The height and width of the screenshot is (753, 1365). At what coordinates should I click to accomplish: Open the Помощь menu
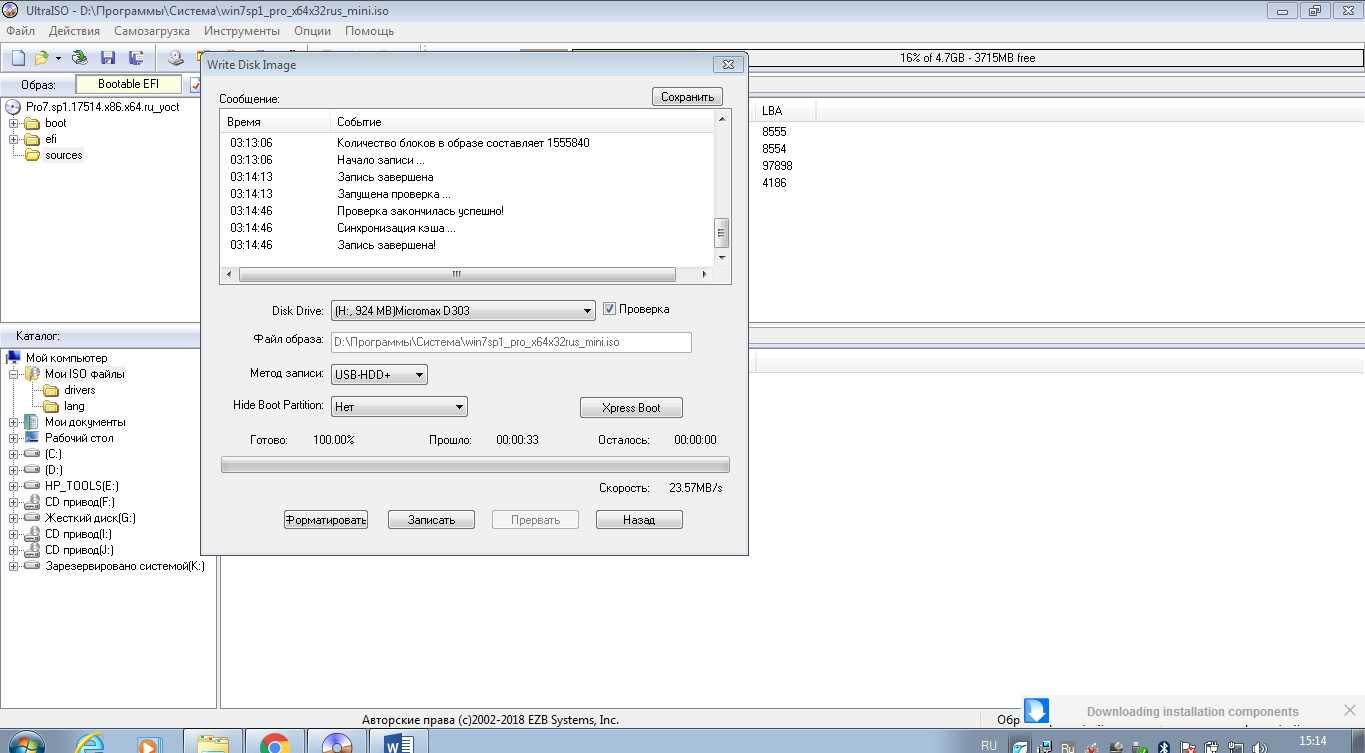(369, 31)
